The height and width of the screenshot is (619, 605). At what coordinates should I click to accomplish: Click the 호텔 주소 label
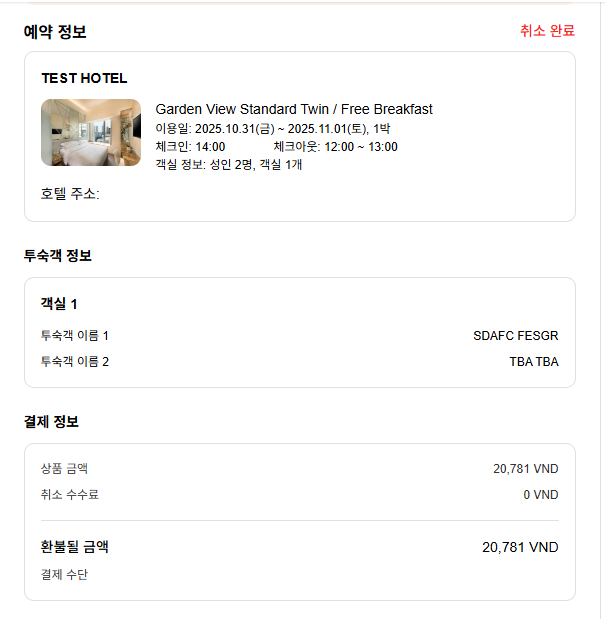point(70,194)
